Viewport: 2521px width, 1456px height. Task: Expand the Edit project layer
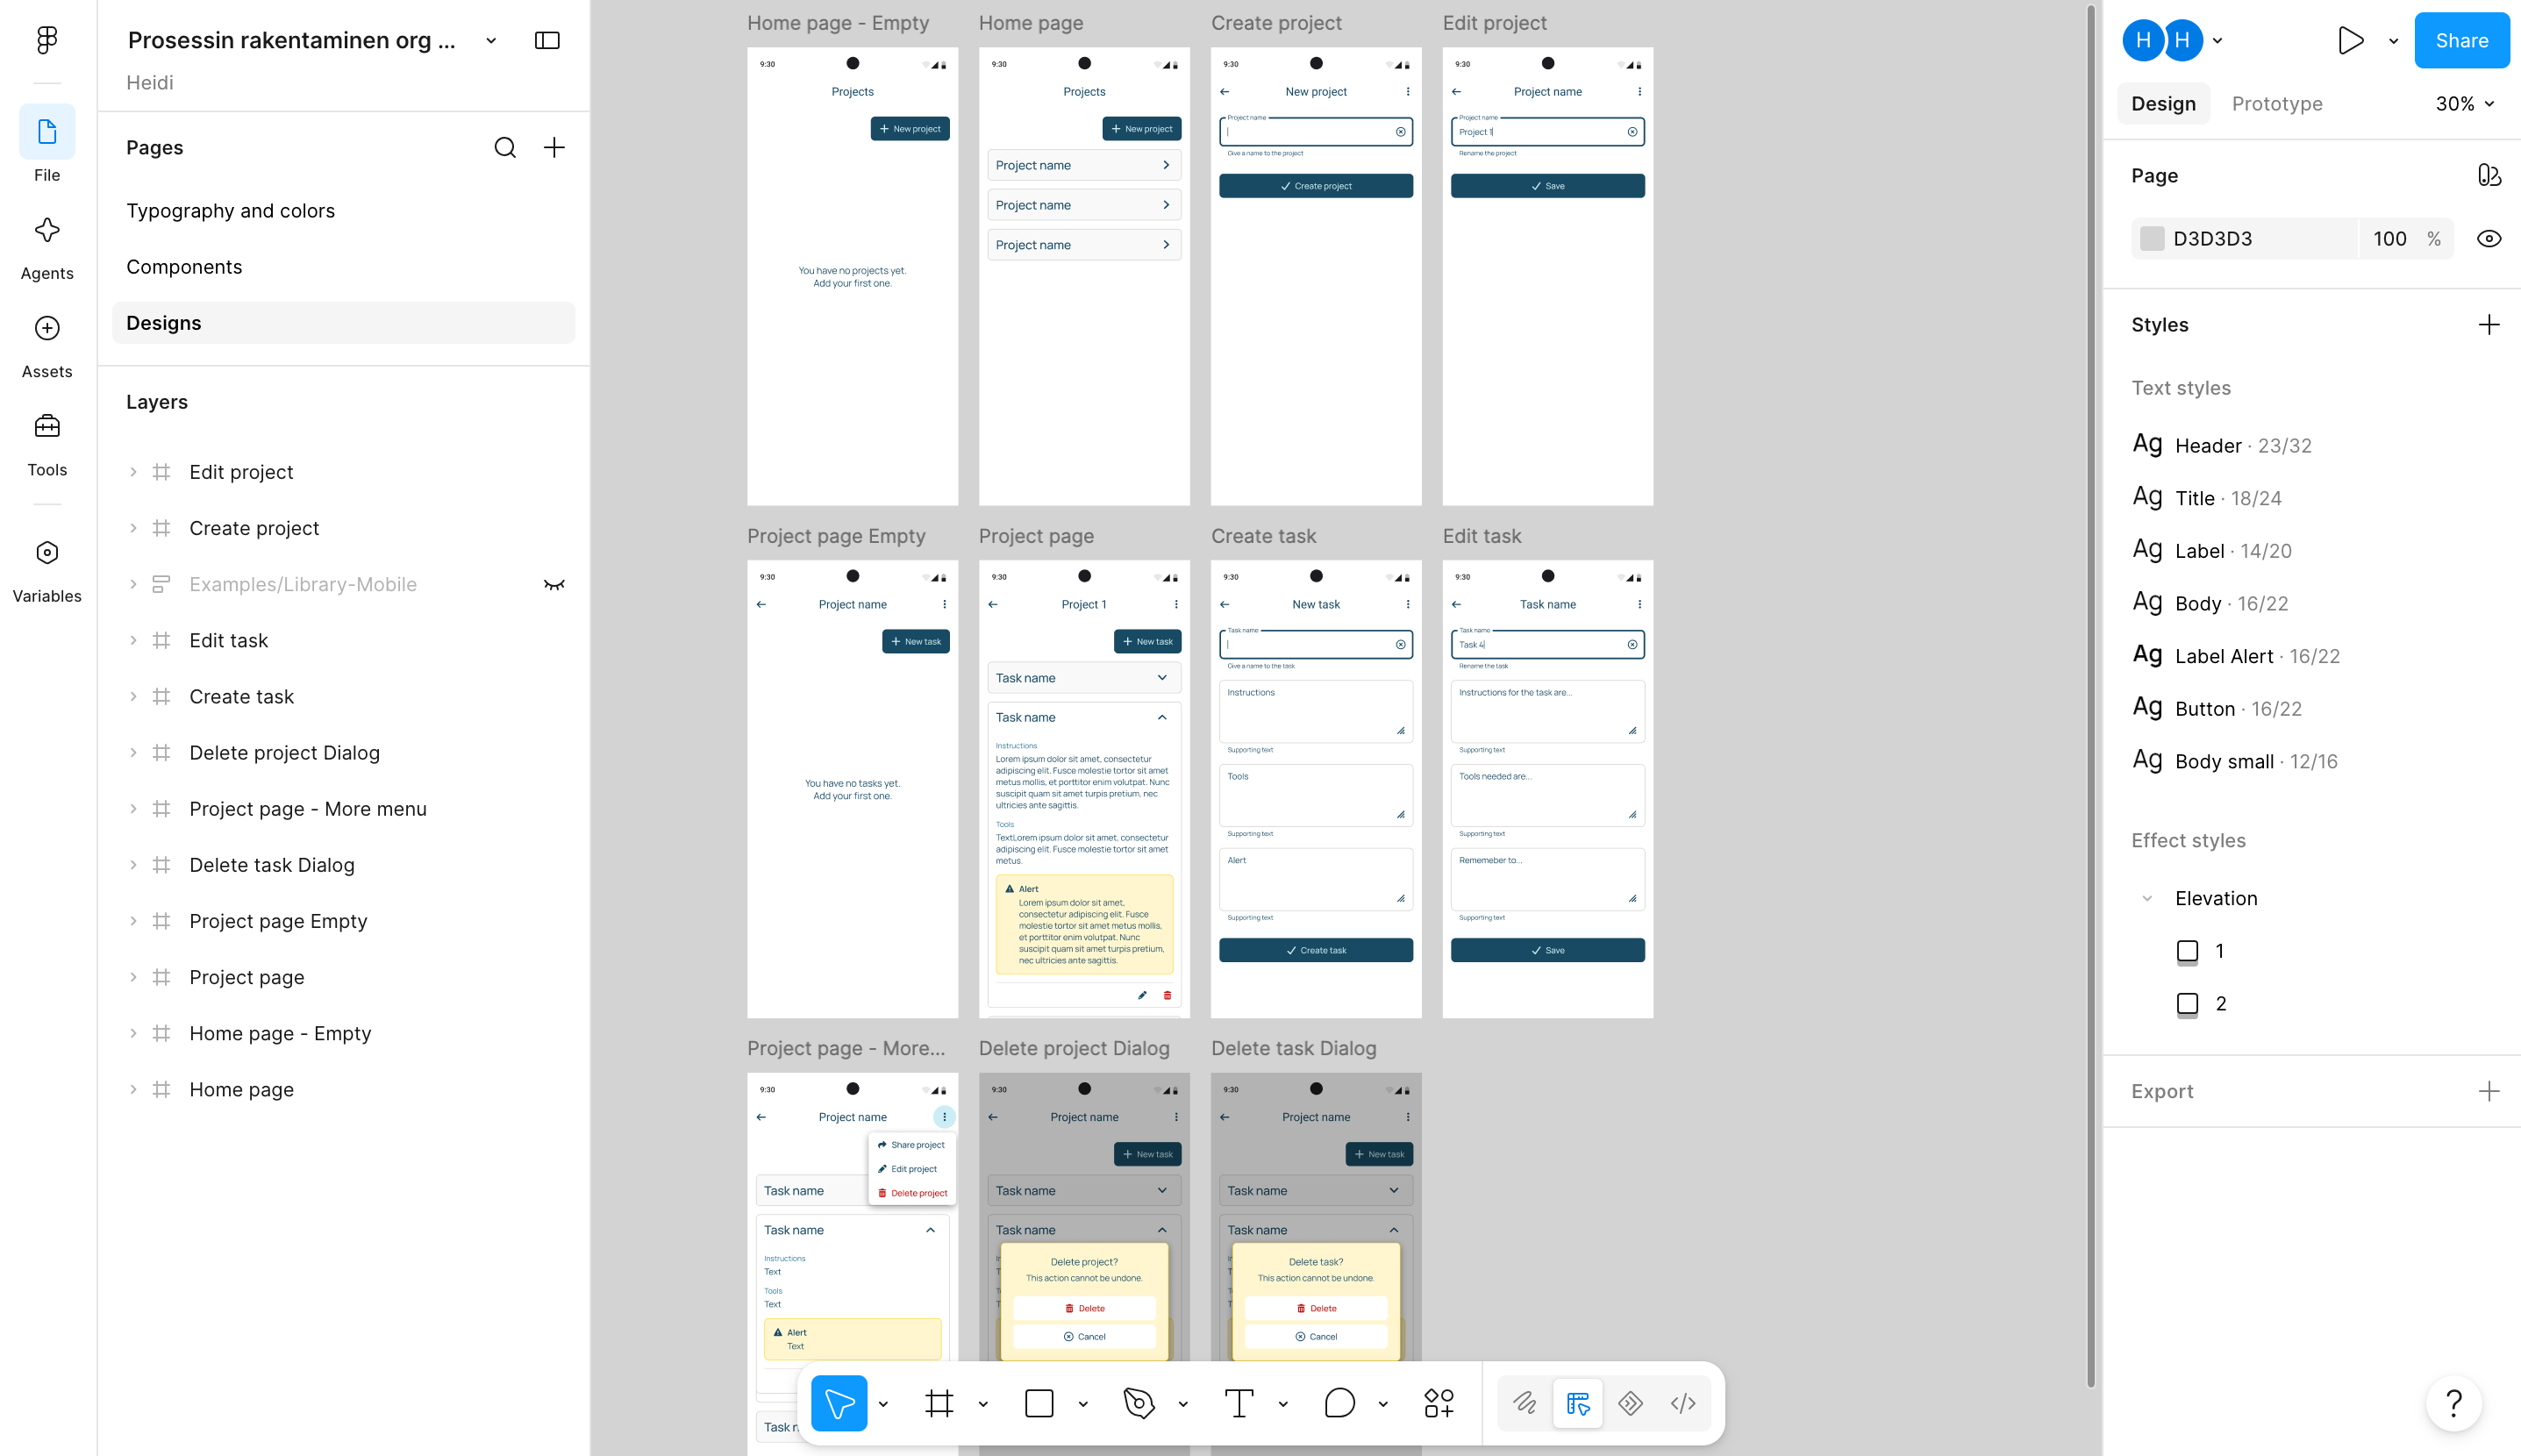click(133, 472)
